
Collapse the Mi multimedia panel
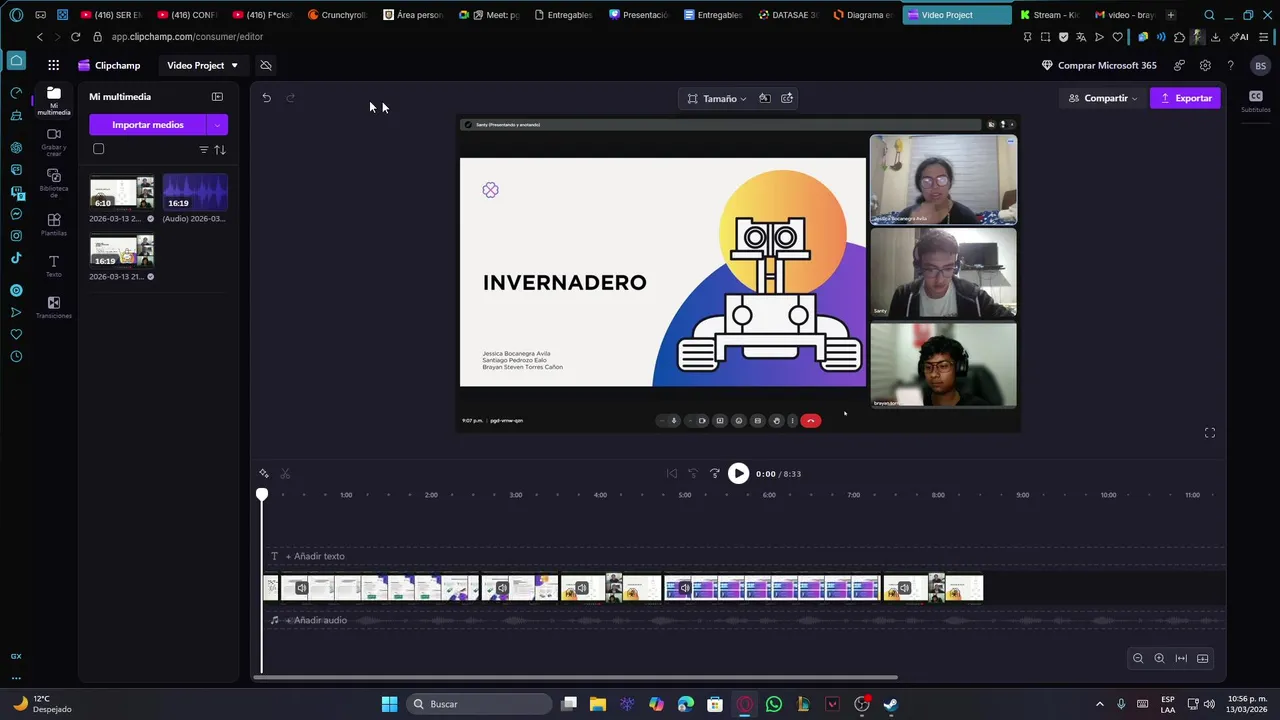(x=217, y=97)
